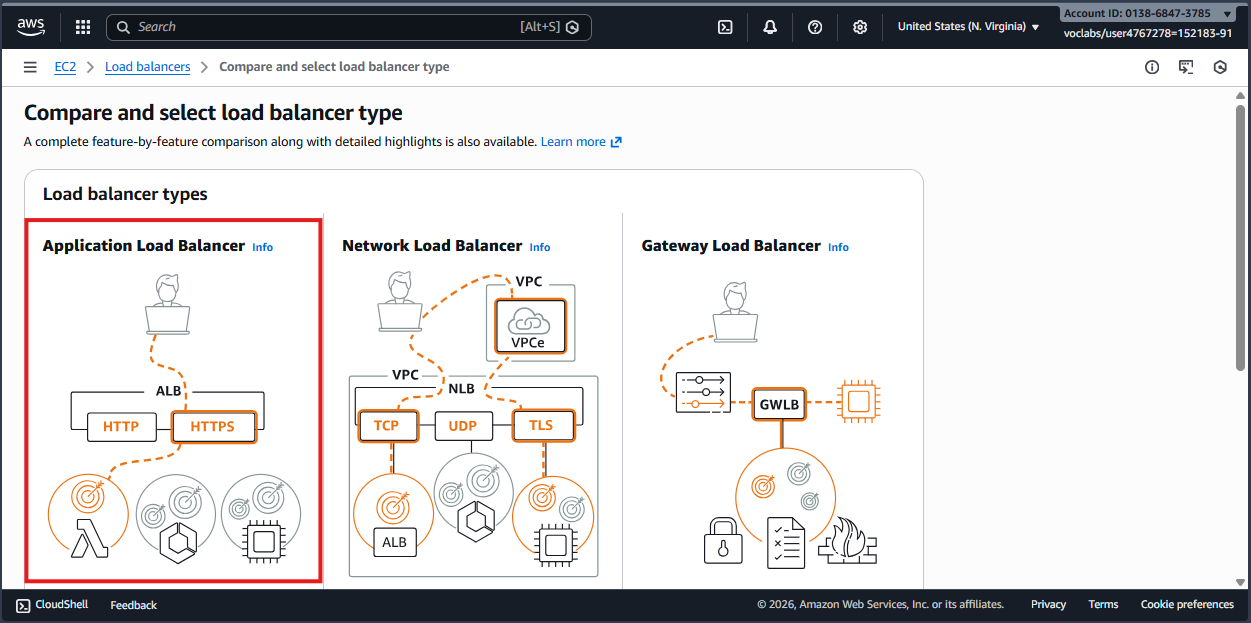Go to Load balancers breadcrumb link
The height and width of the screenshot is (623, 1251).
click(x=147, y=67)
